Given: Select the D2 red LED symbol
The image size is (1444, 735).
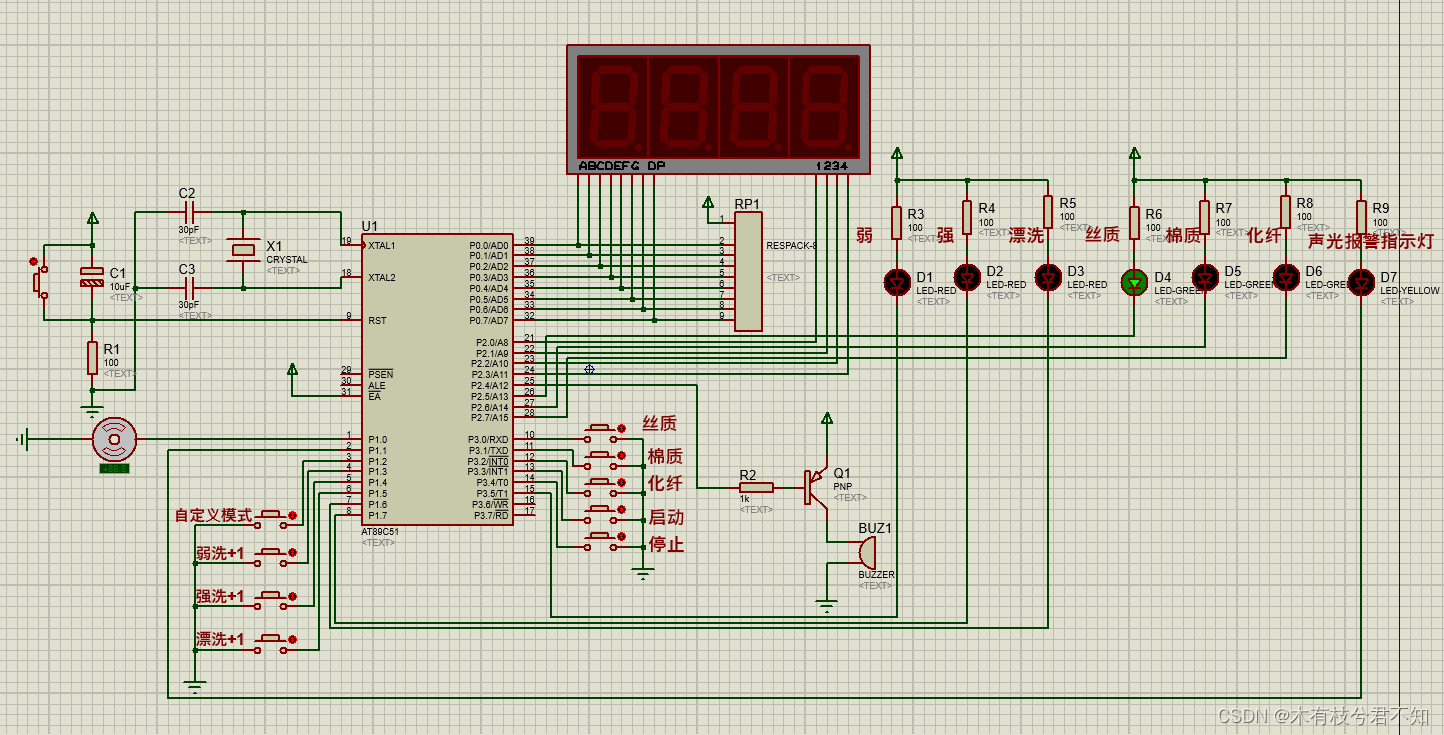Looking at the screenshot, I should pyautogui.click(x=967, y=276).
